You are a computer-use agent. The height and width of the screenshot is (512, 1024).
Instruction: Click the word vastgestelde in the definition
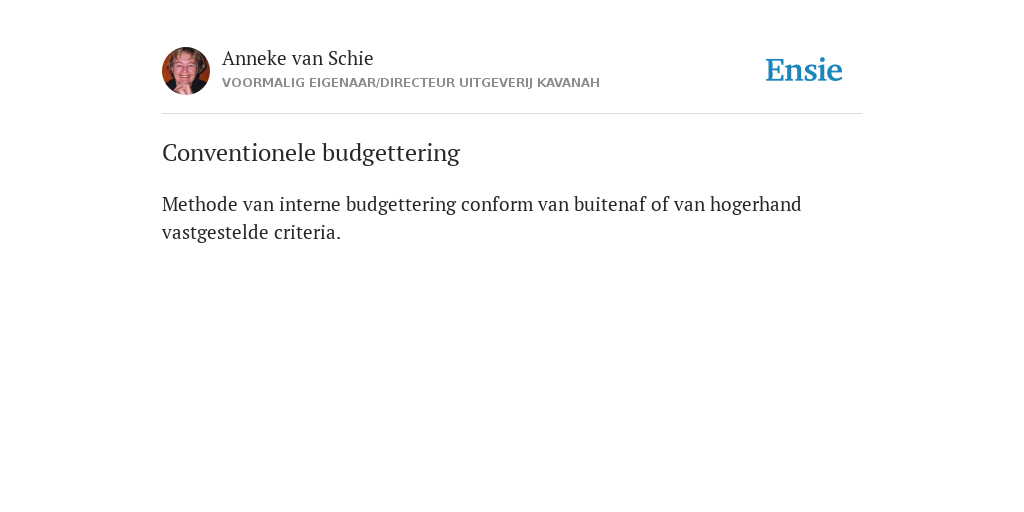pos(216,232)
